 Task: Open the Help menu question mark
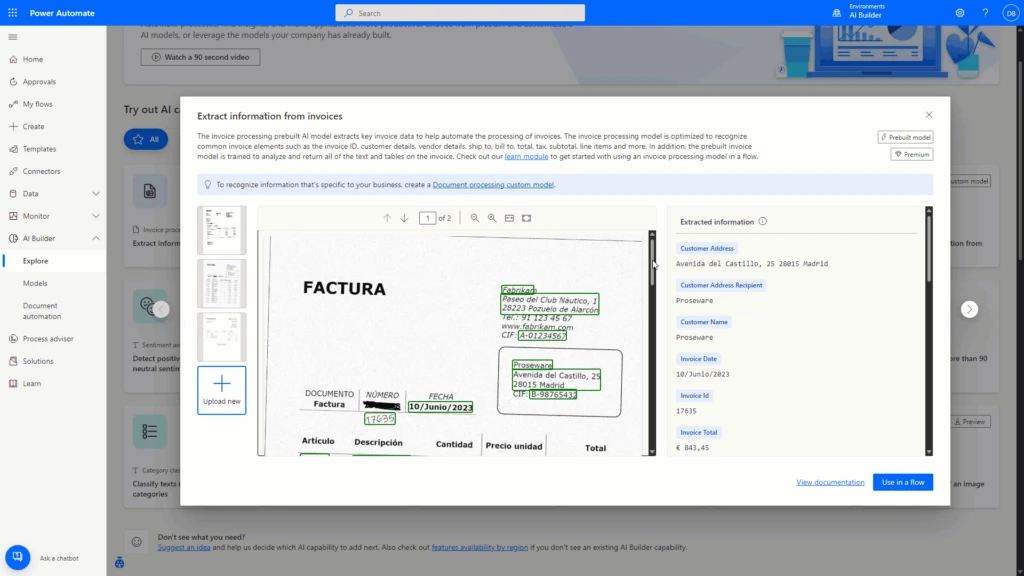[984, 12]
